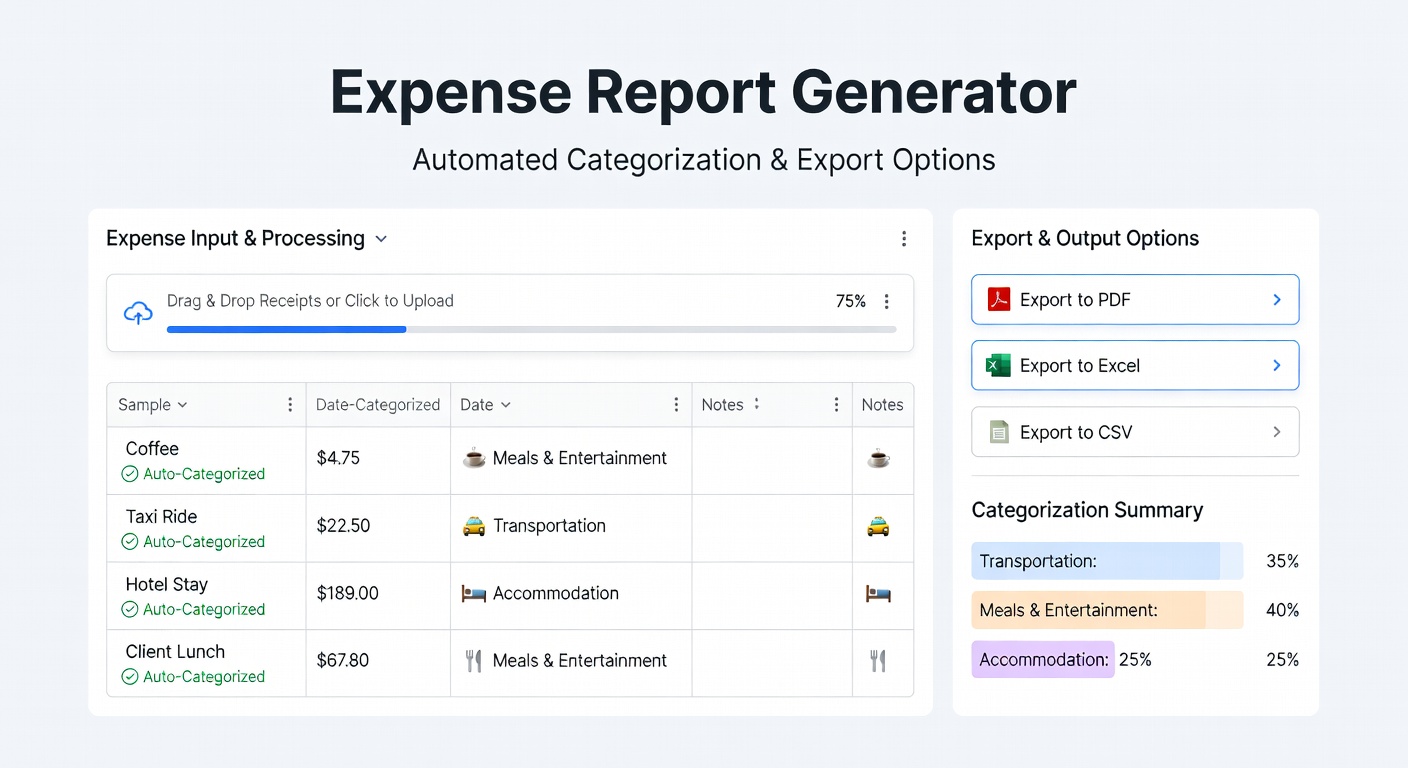Click the Export to CSV button
1408x768 pixels.
point(1135,432)
